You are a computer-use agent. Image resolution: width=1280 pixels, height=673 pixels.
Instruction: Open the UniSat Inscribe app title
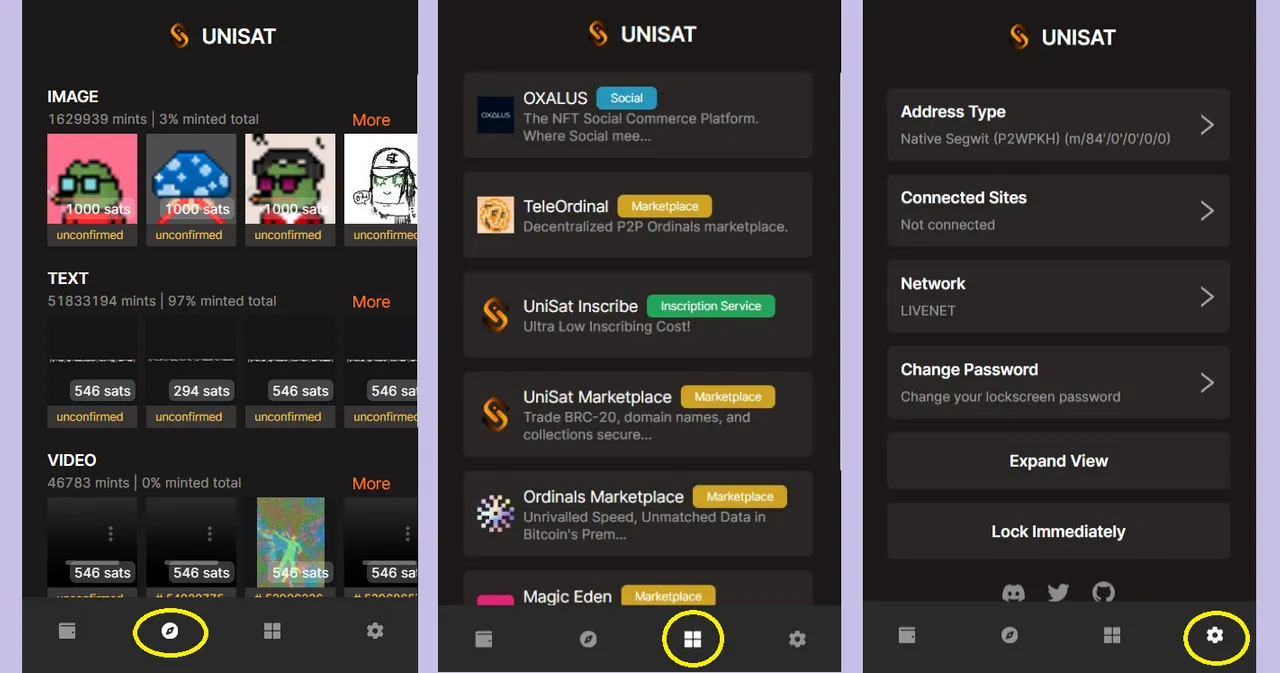coord(581,306)
